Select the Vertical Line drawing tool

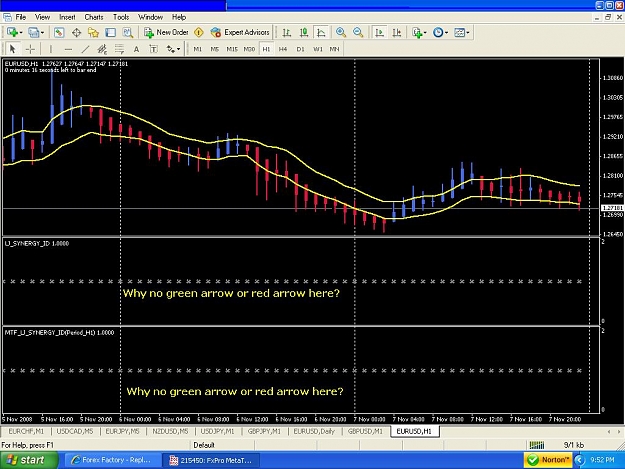pyautogui.click(x=51, y=49)
